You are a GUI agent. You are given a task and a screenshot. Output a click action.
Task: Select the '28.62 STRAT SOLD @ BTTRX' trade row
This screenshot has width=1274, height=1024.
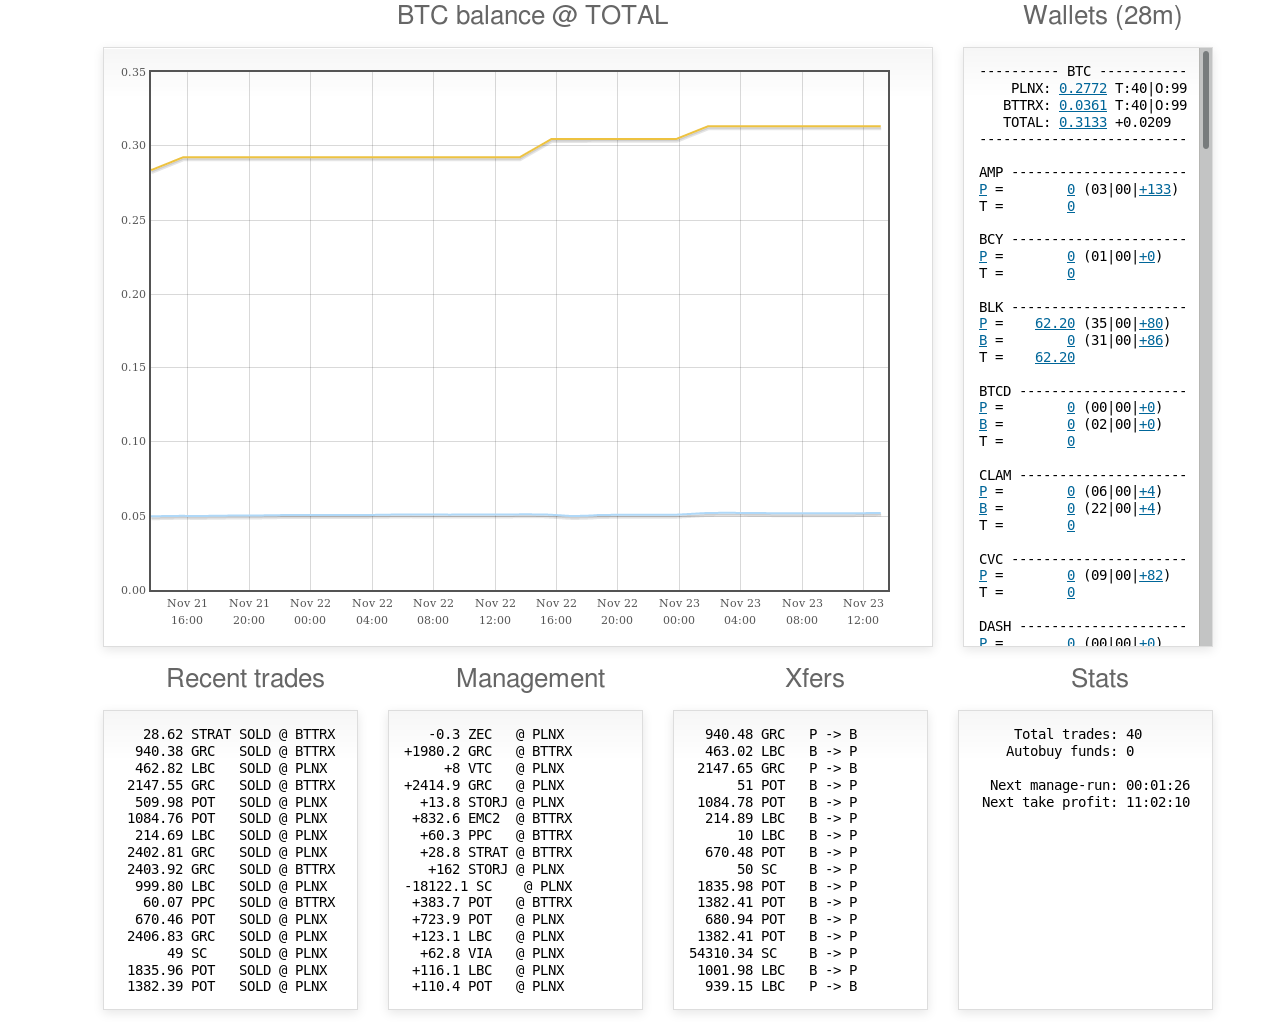coord(239,734)
